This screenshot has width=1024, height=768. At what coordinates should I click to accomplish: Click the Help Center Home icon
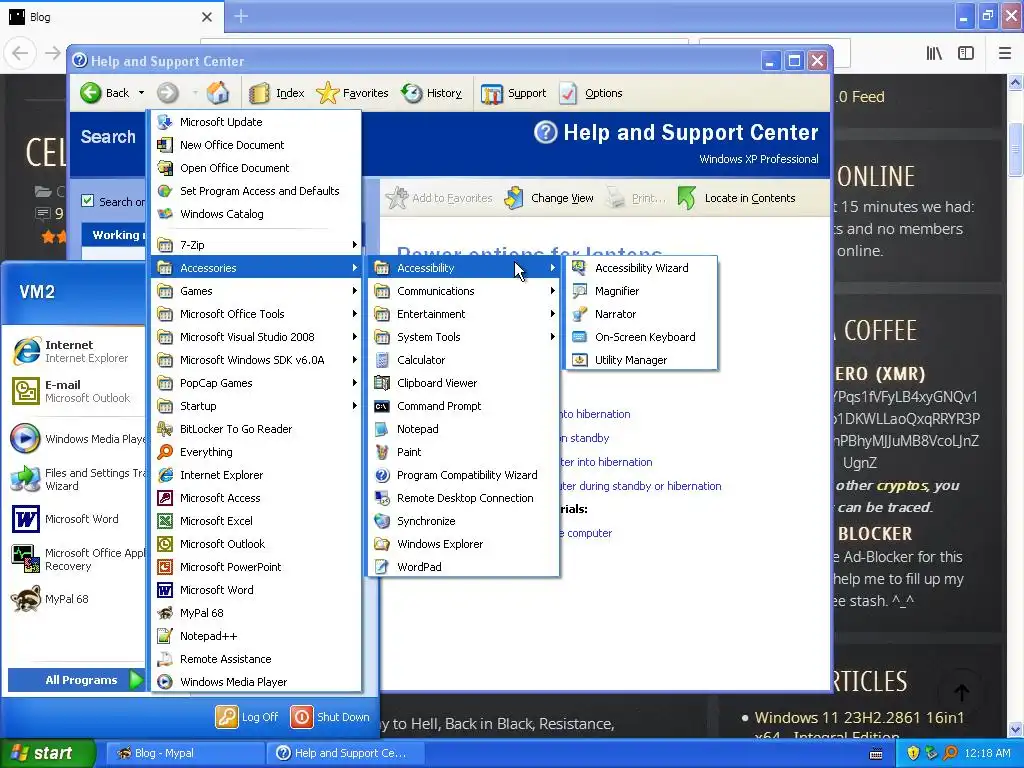(218, 93)
